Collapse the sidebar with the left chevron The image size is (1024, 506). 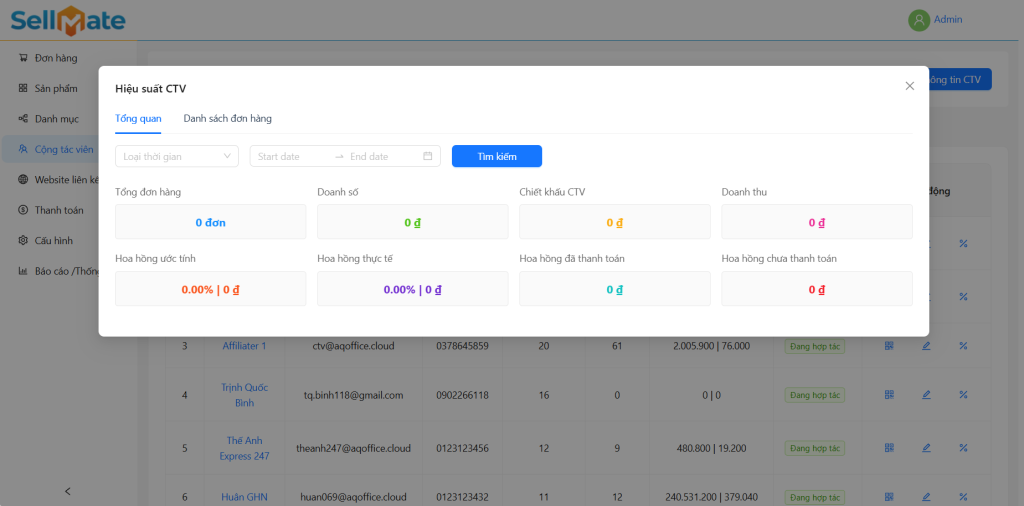(68, 491)
